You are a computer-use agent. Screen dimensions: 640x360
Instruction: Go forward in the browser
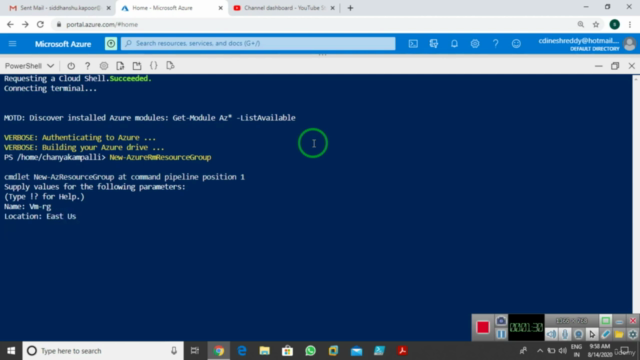coord(25,24)
